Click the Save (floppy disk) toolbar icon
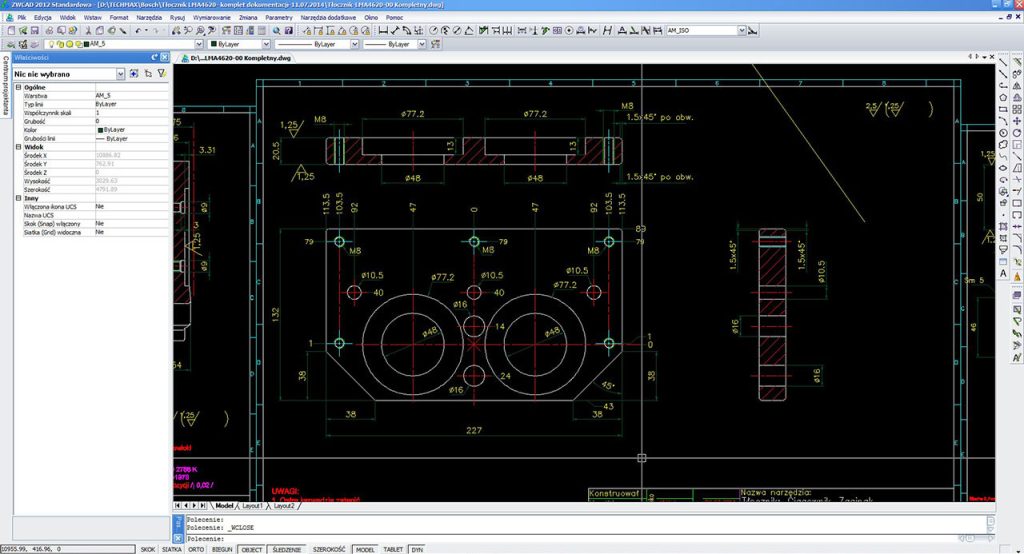This screenshot has width=1024, height=554. click(35, 31)
